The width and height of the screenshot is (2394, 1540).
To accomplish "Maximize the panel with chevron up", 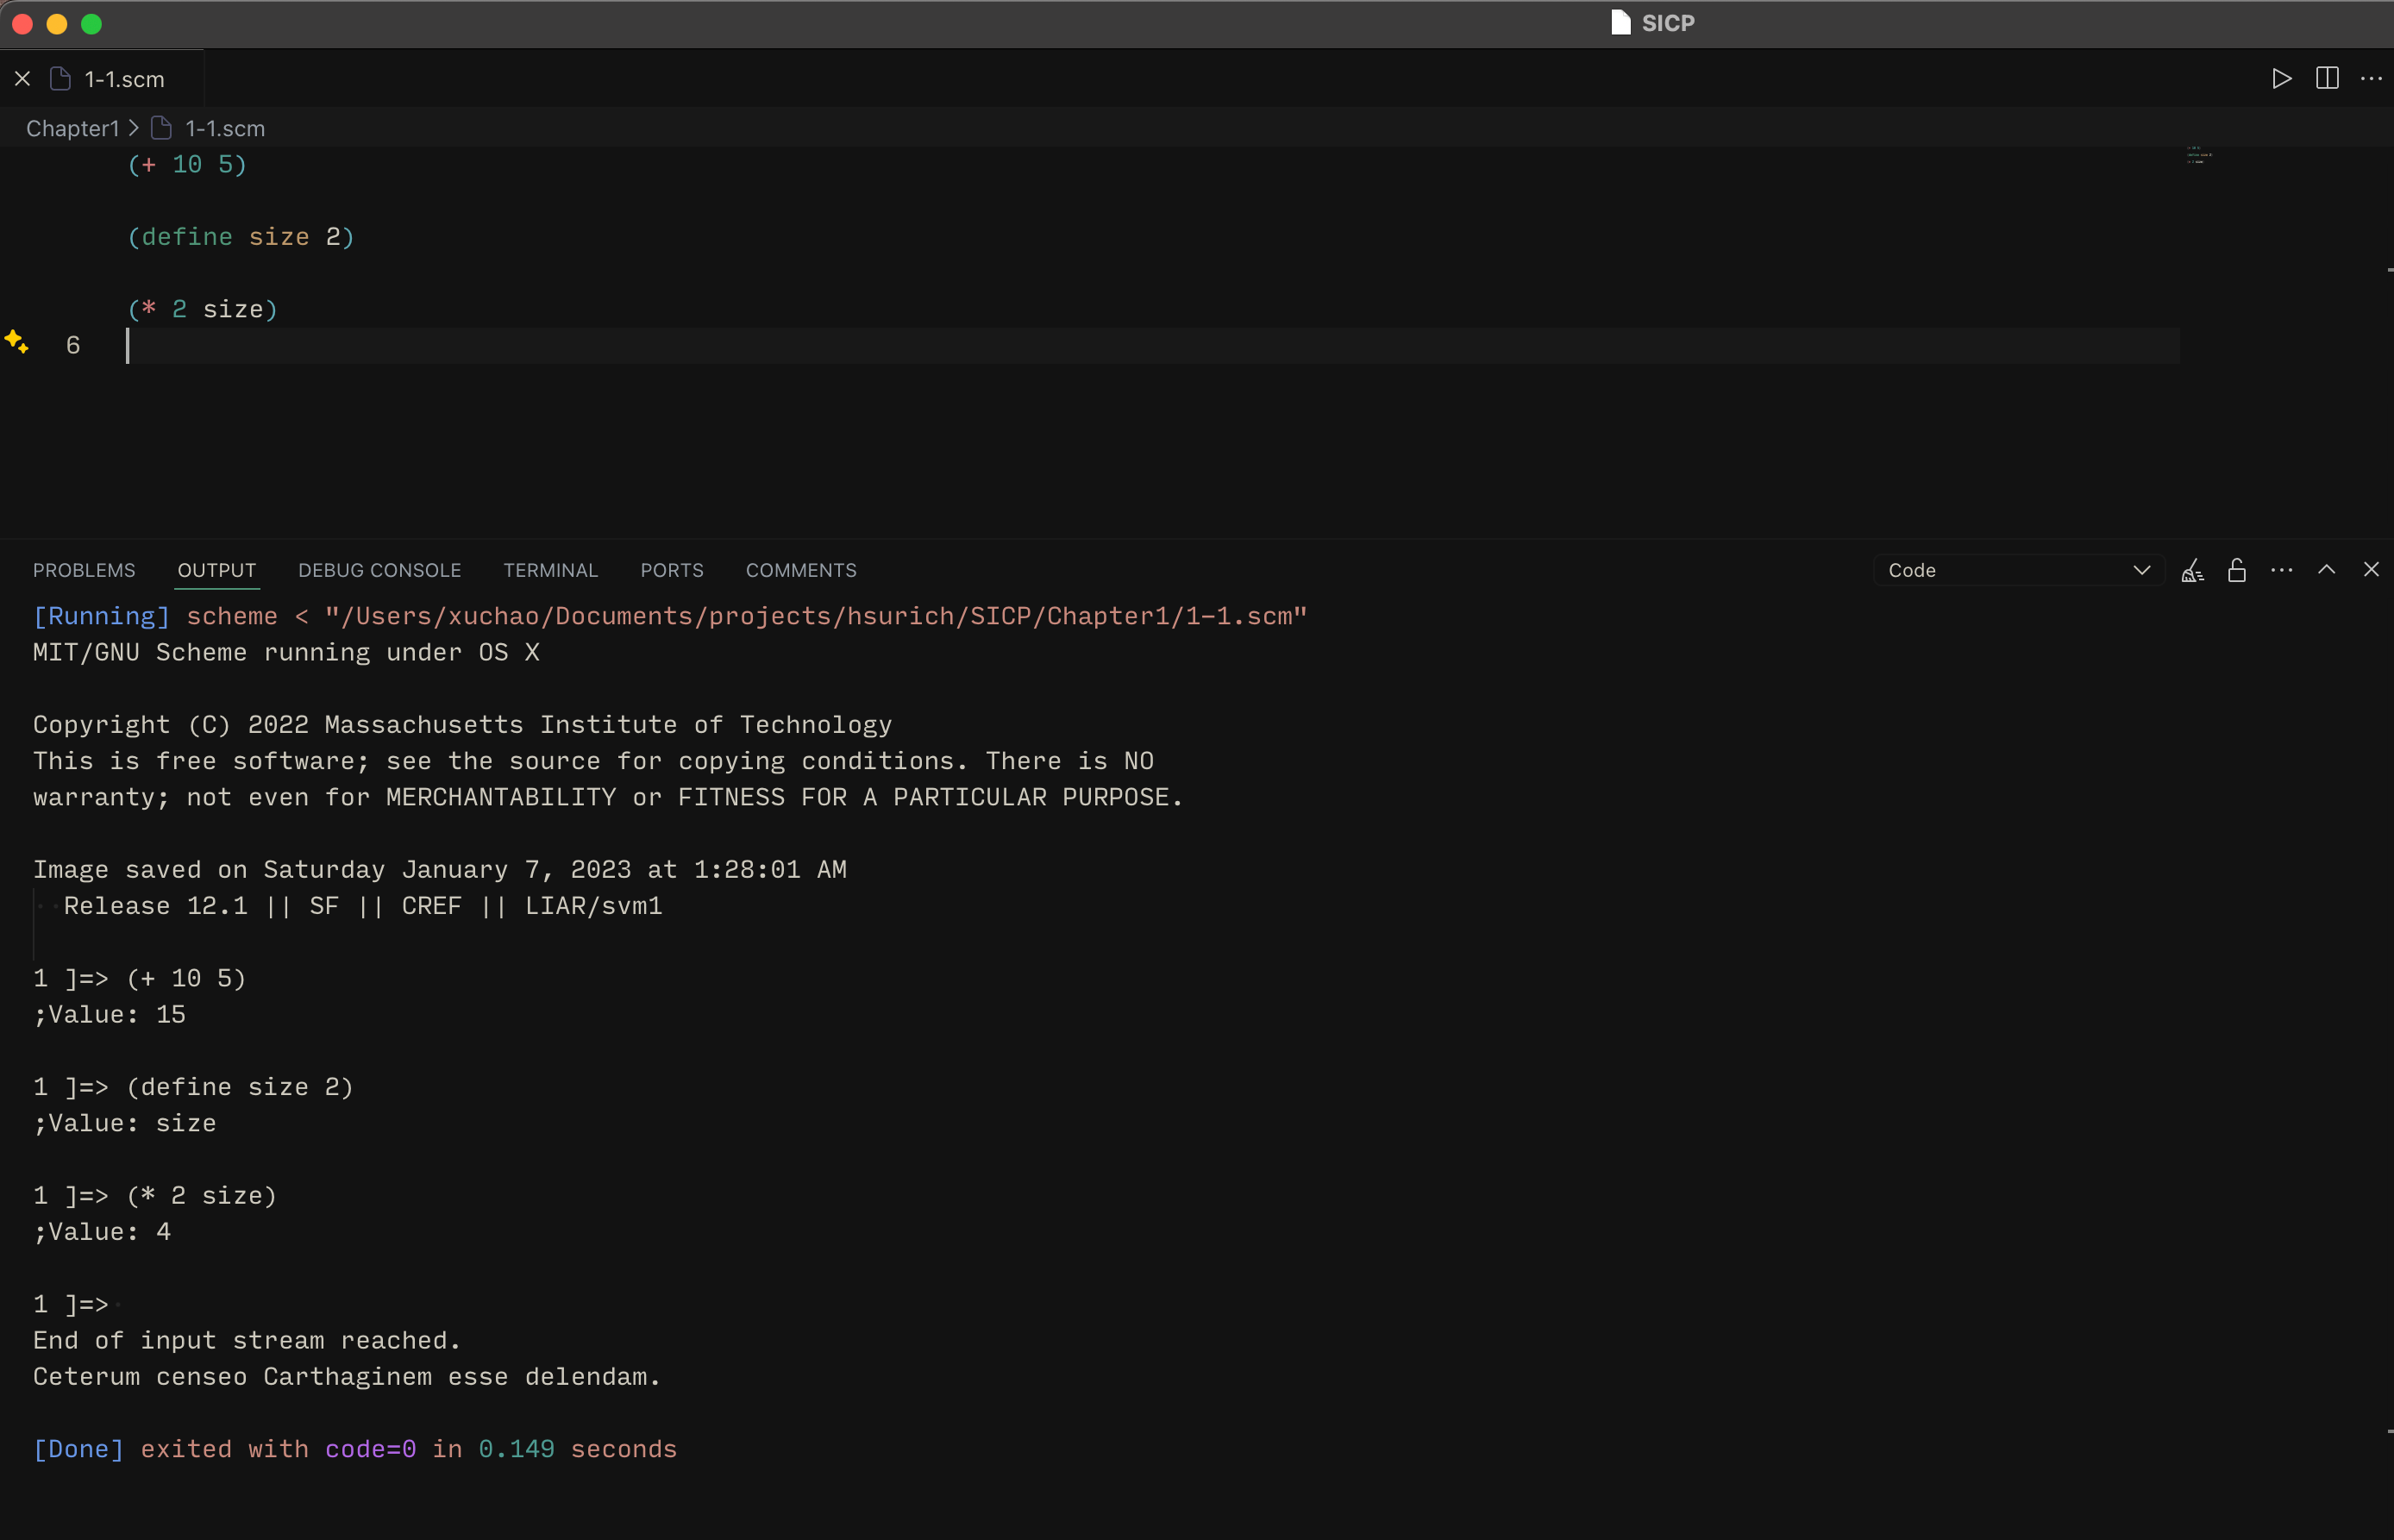I will tap(2326, 570).
